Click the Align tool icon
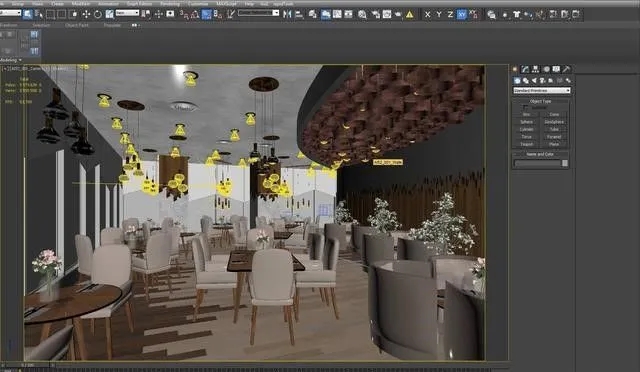The height and width of the screenshot is (372, 640). [299, 14]
